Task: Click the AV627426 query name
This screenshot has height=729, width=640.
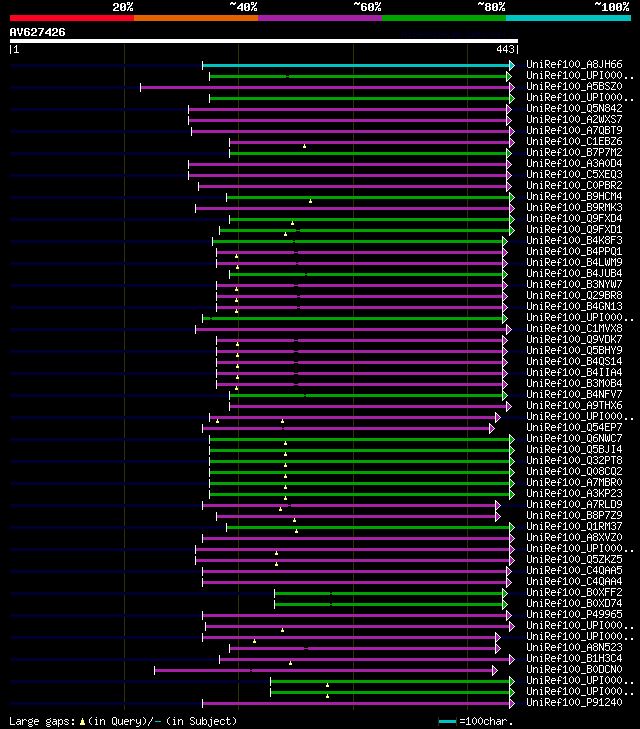Action: pos(37,33)
